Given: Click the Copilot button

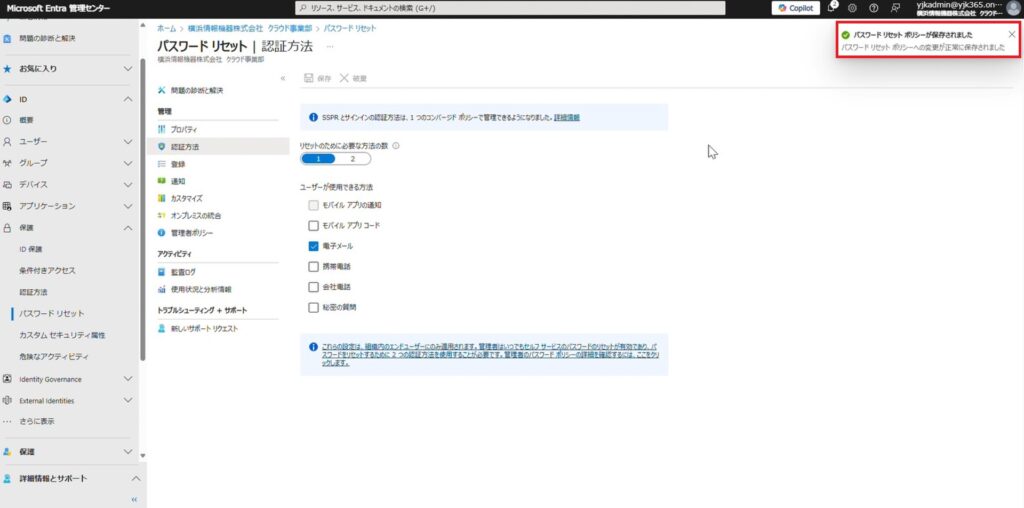Looking at the screenshot, I should [795, 8].
